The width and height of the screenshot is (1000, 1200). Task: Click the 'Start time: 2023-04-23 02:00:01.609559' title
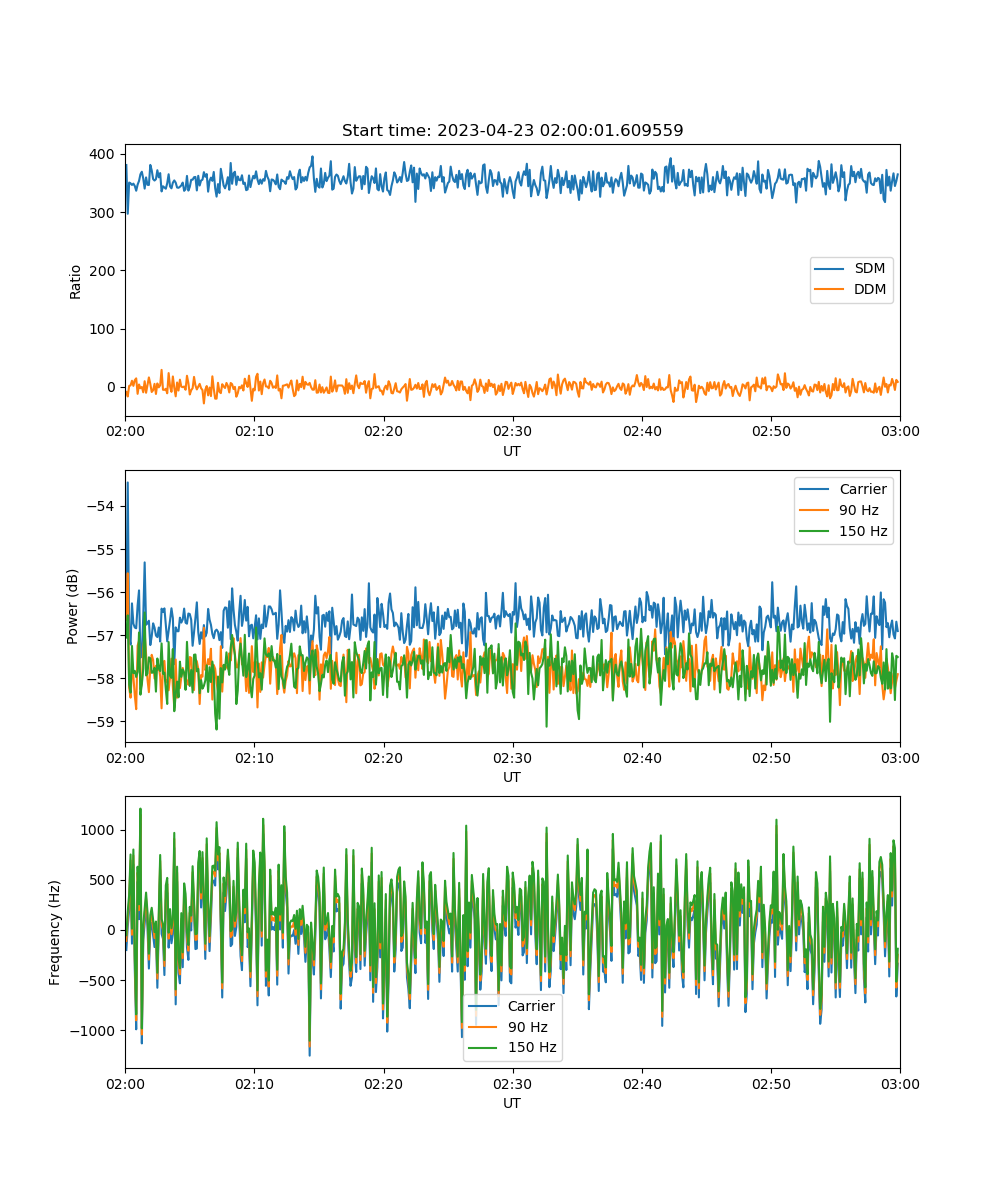point(512,131)
